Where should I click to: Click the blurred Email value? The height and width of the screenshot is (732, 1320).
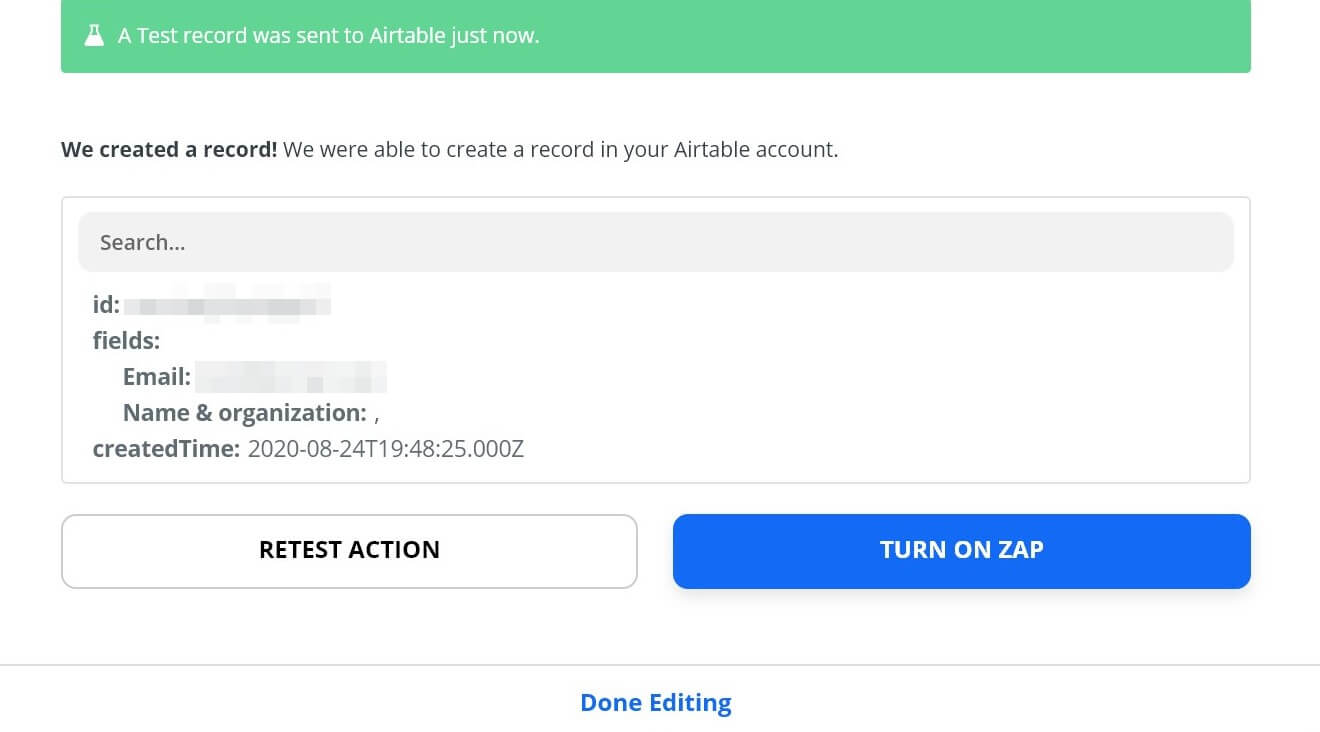291,377
